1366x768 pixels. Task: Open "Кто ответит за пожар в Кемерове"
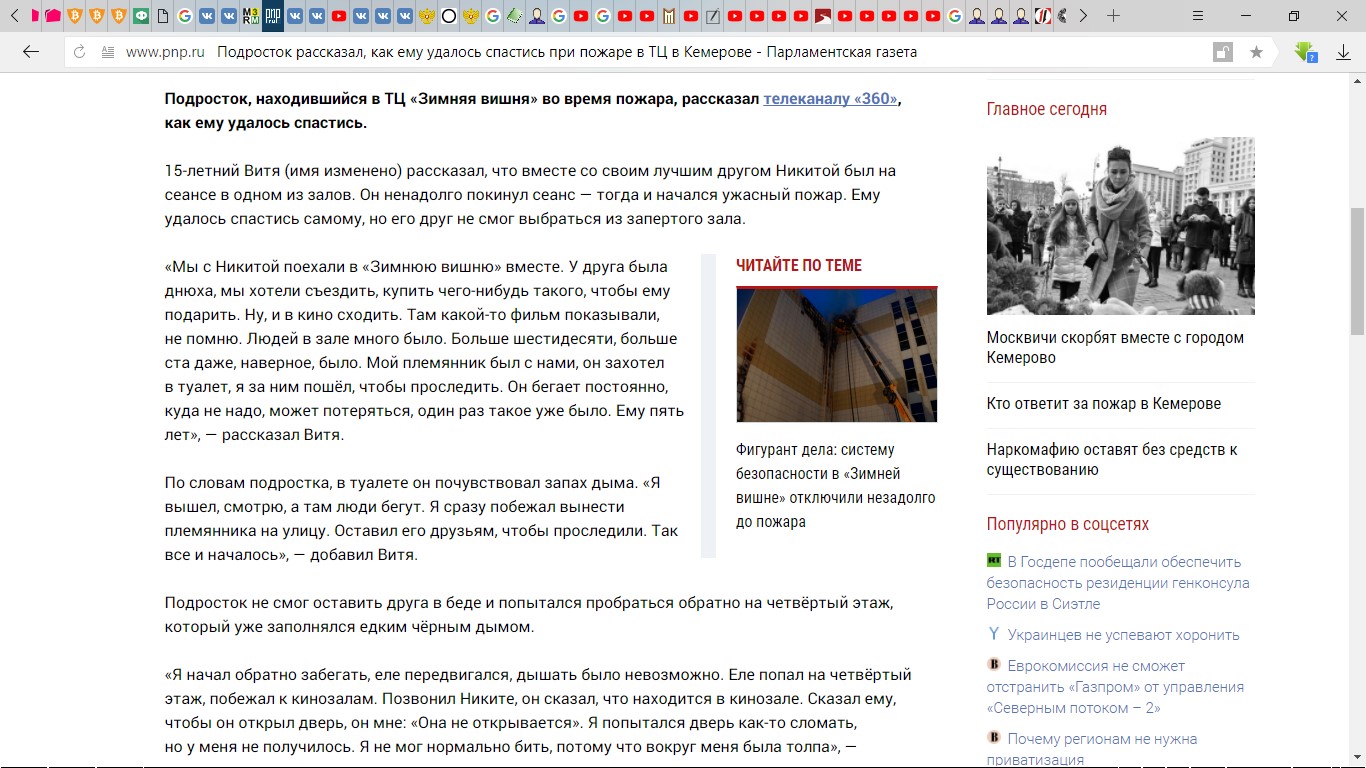point(1103,404)
